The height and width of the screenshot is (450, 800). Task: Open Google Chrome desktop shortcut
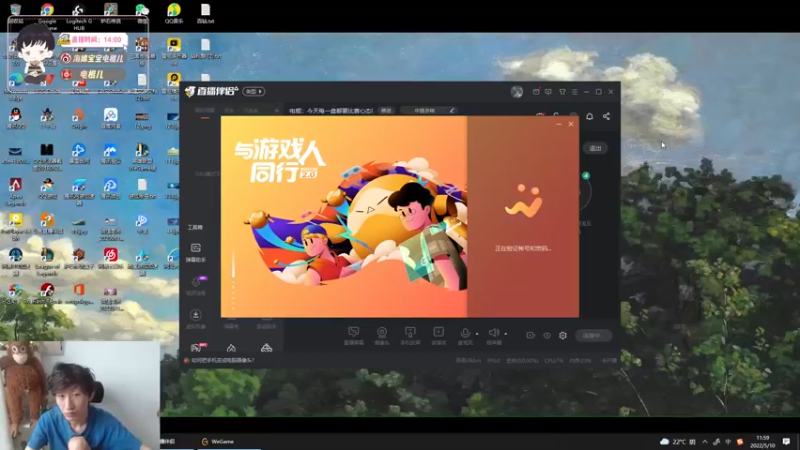[47, 14]
